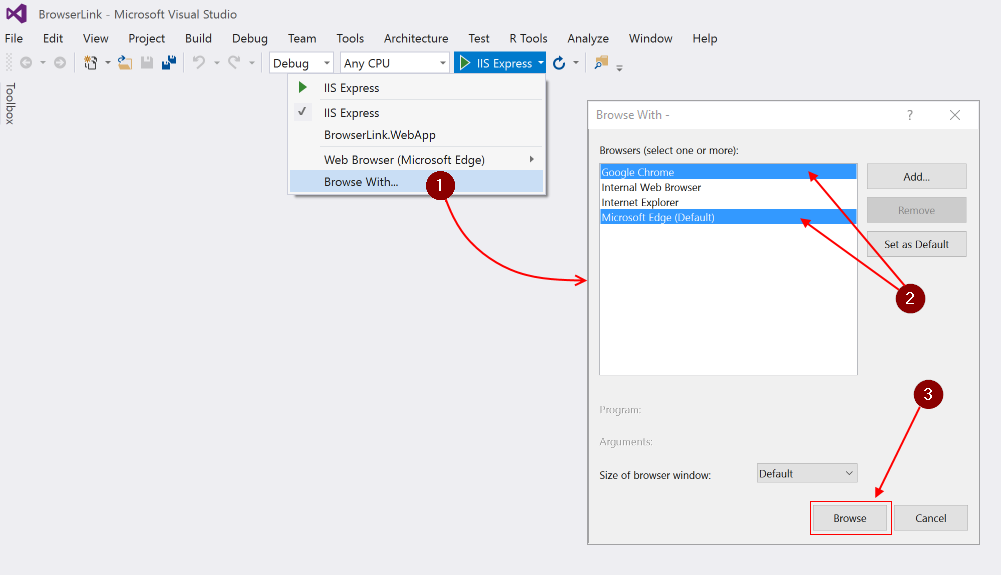
Task: Click the Redo arrow icon
Action: (x=234, y=63)
